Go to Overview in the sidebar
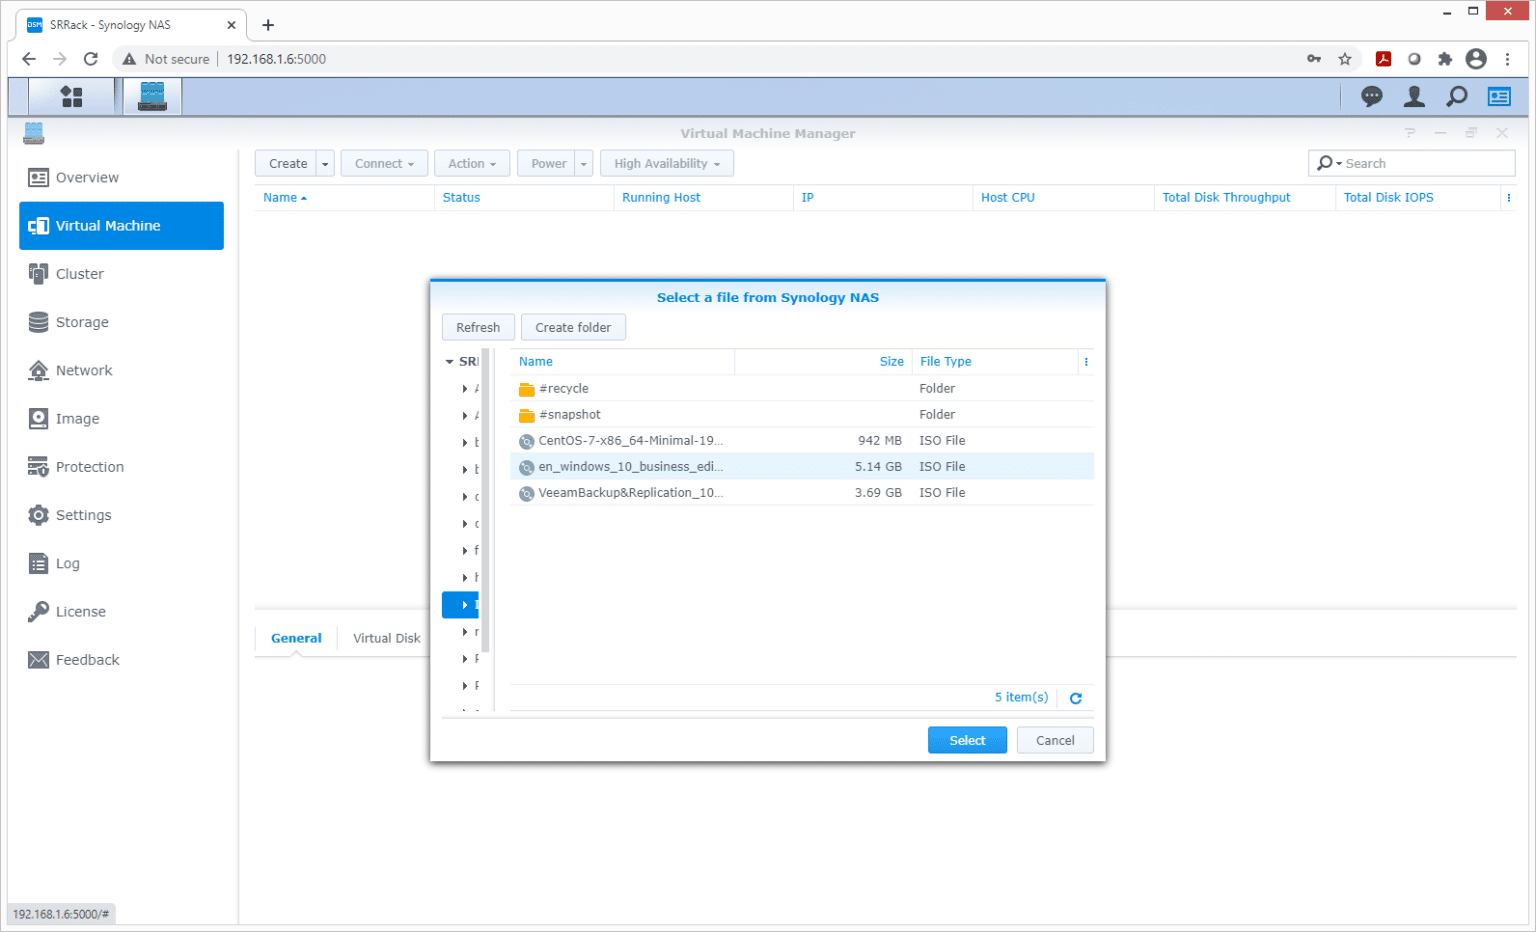 tap(121, 178)
